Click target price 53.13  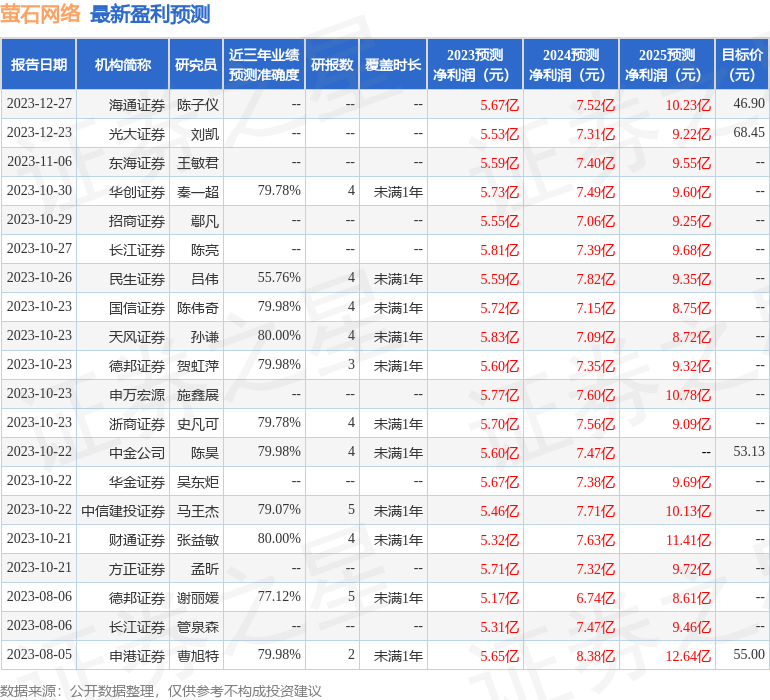[x=749, y=451]
